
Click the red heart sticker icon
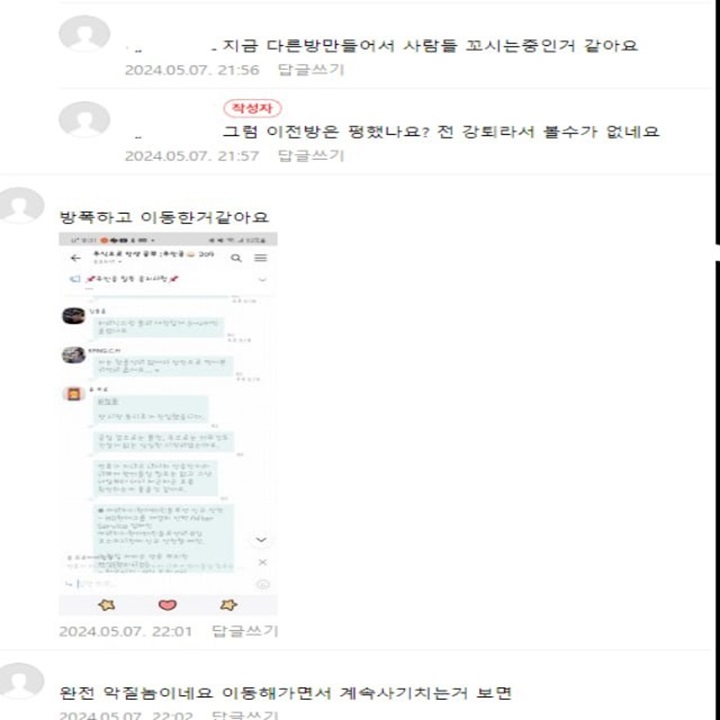[168, 605]
